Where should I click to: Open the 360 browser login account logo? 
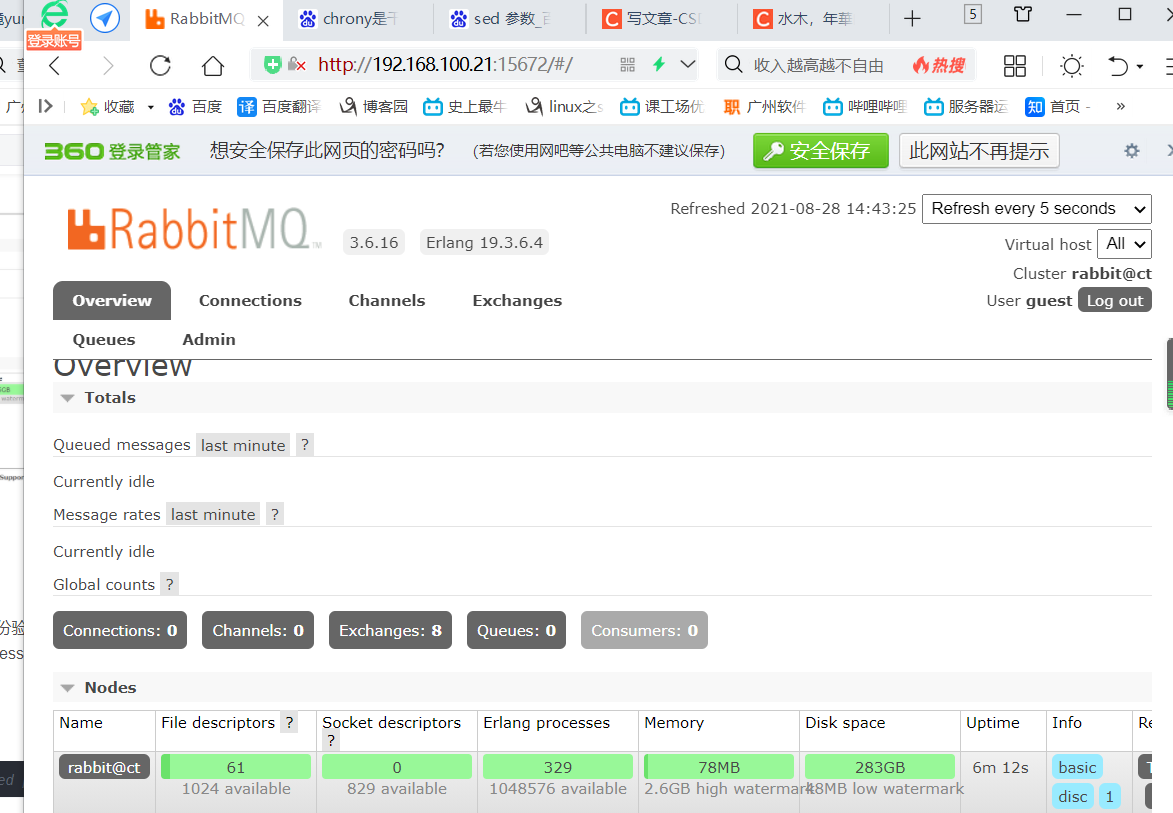click(54, 24)
